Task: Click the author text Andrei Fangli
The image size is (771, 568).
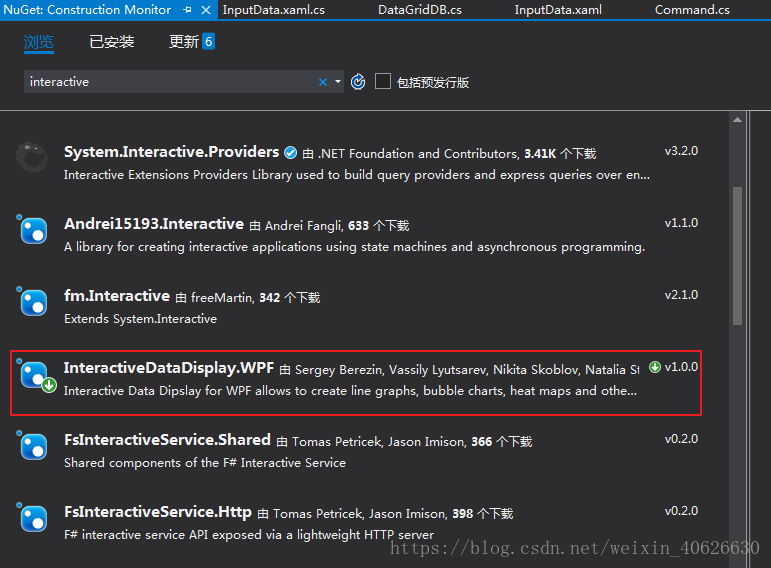Action: [303, 226]
